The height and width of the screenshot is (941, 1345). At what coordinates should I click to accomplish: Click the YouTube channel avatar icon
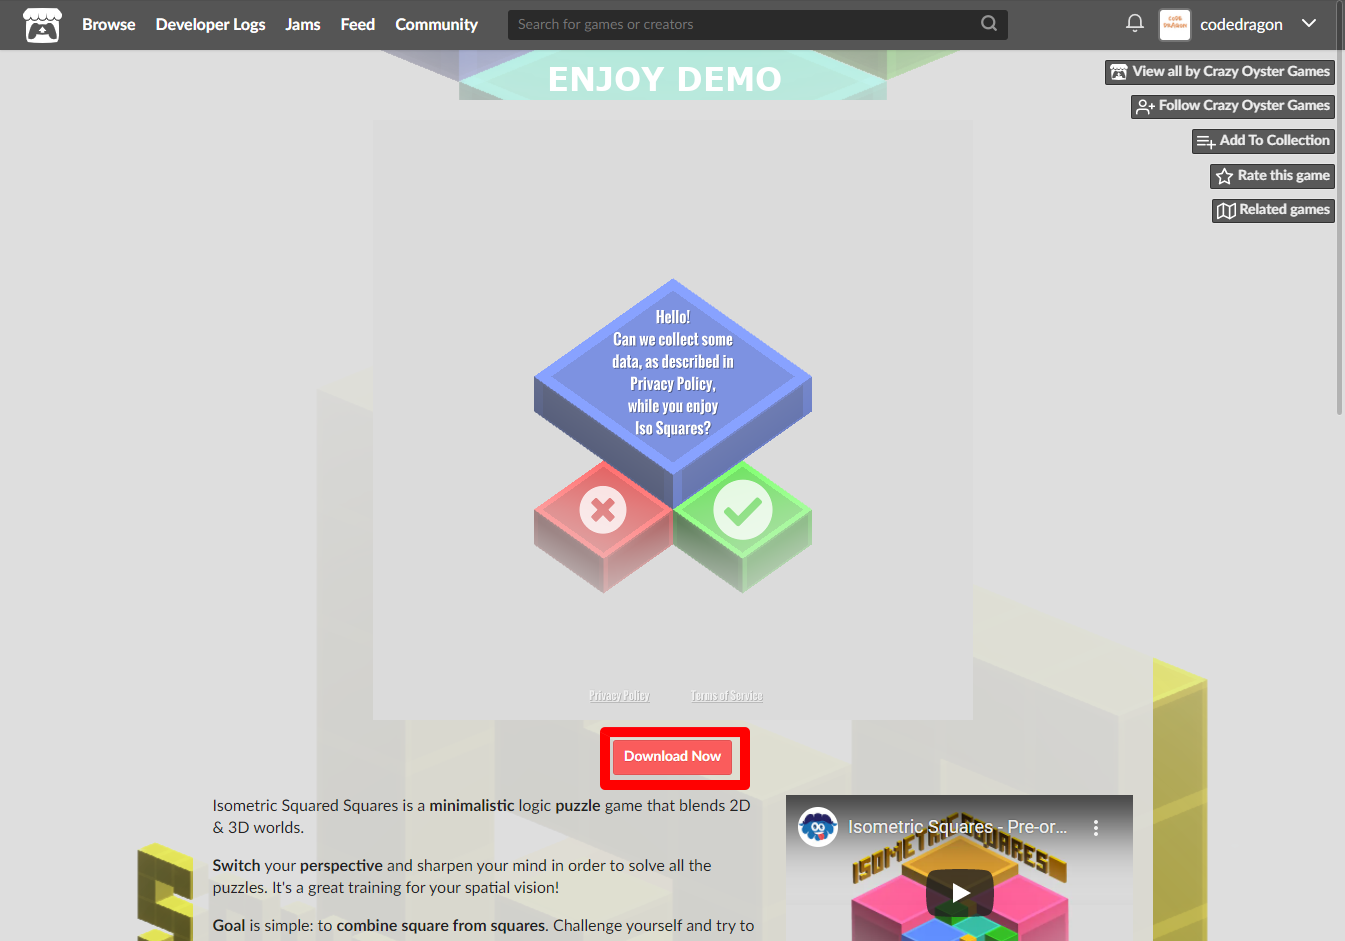(817, 827)
